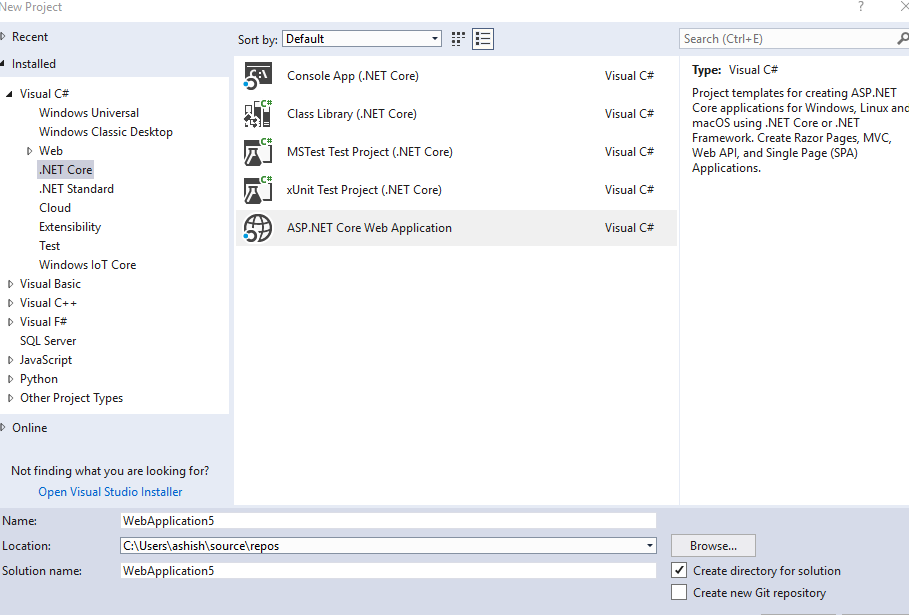Collapse the Visual C# tree node
This screenshot has height=615, width=909.
[x=9, y=94]
